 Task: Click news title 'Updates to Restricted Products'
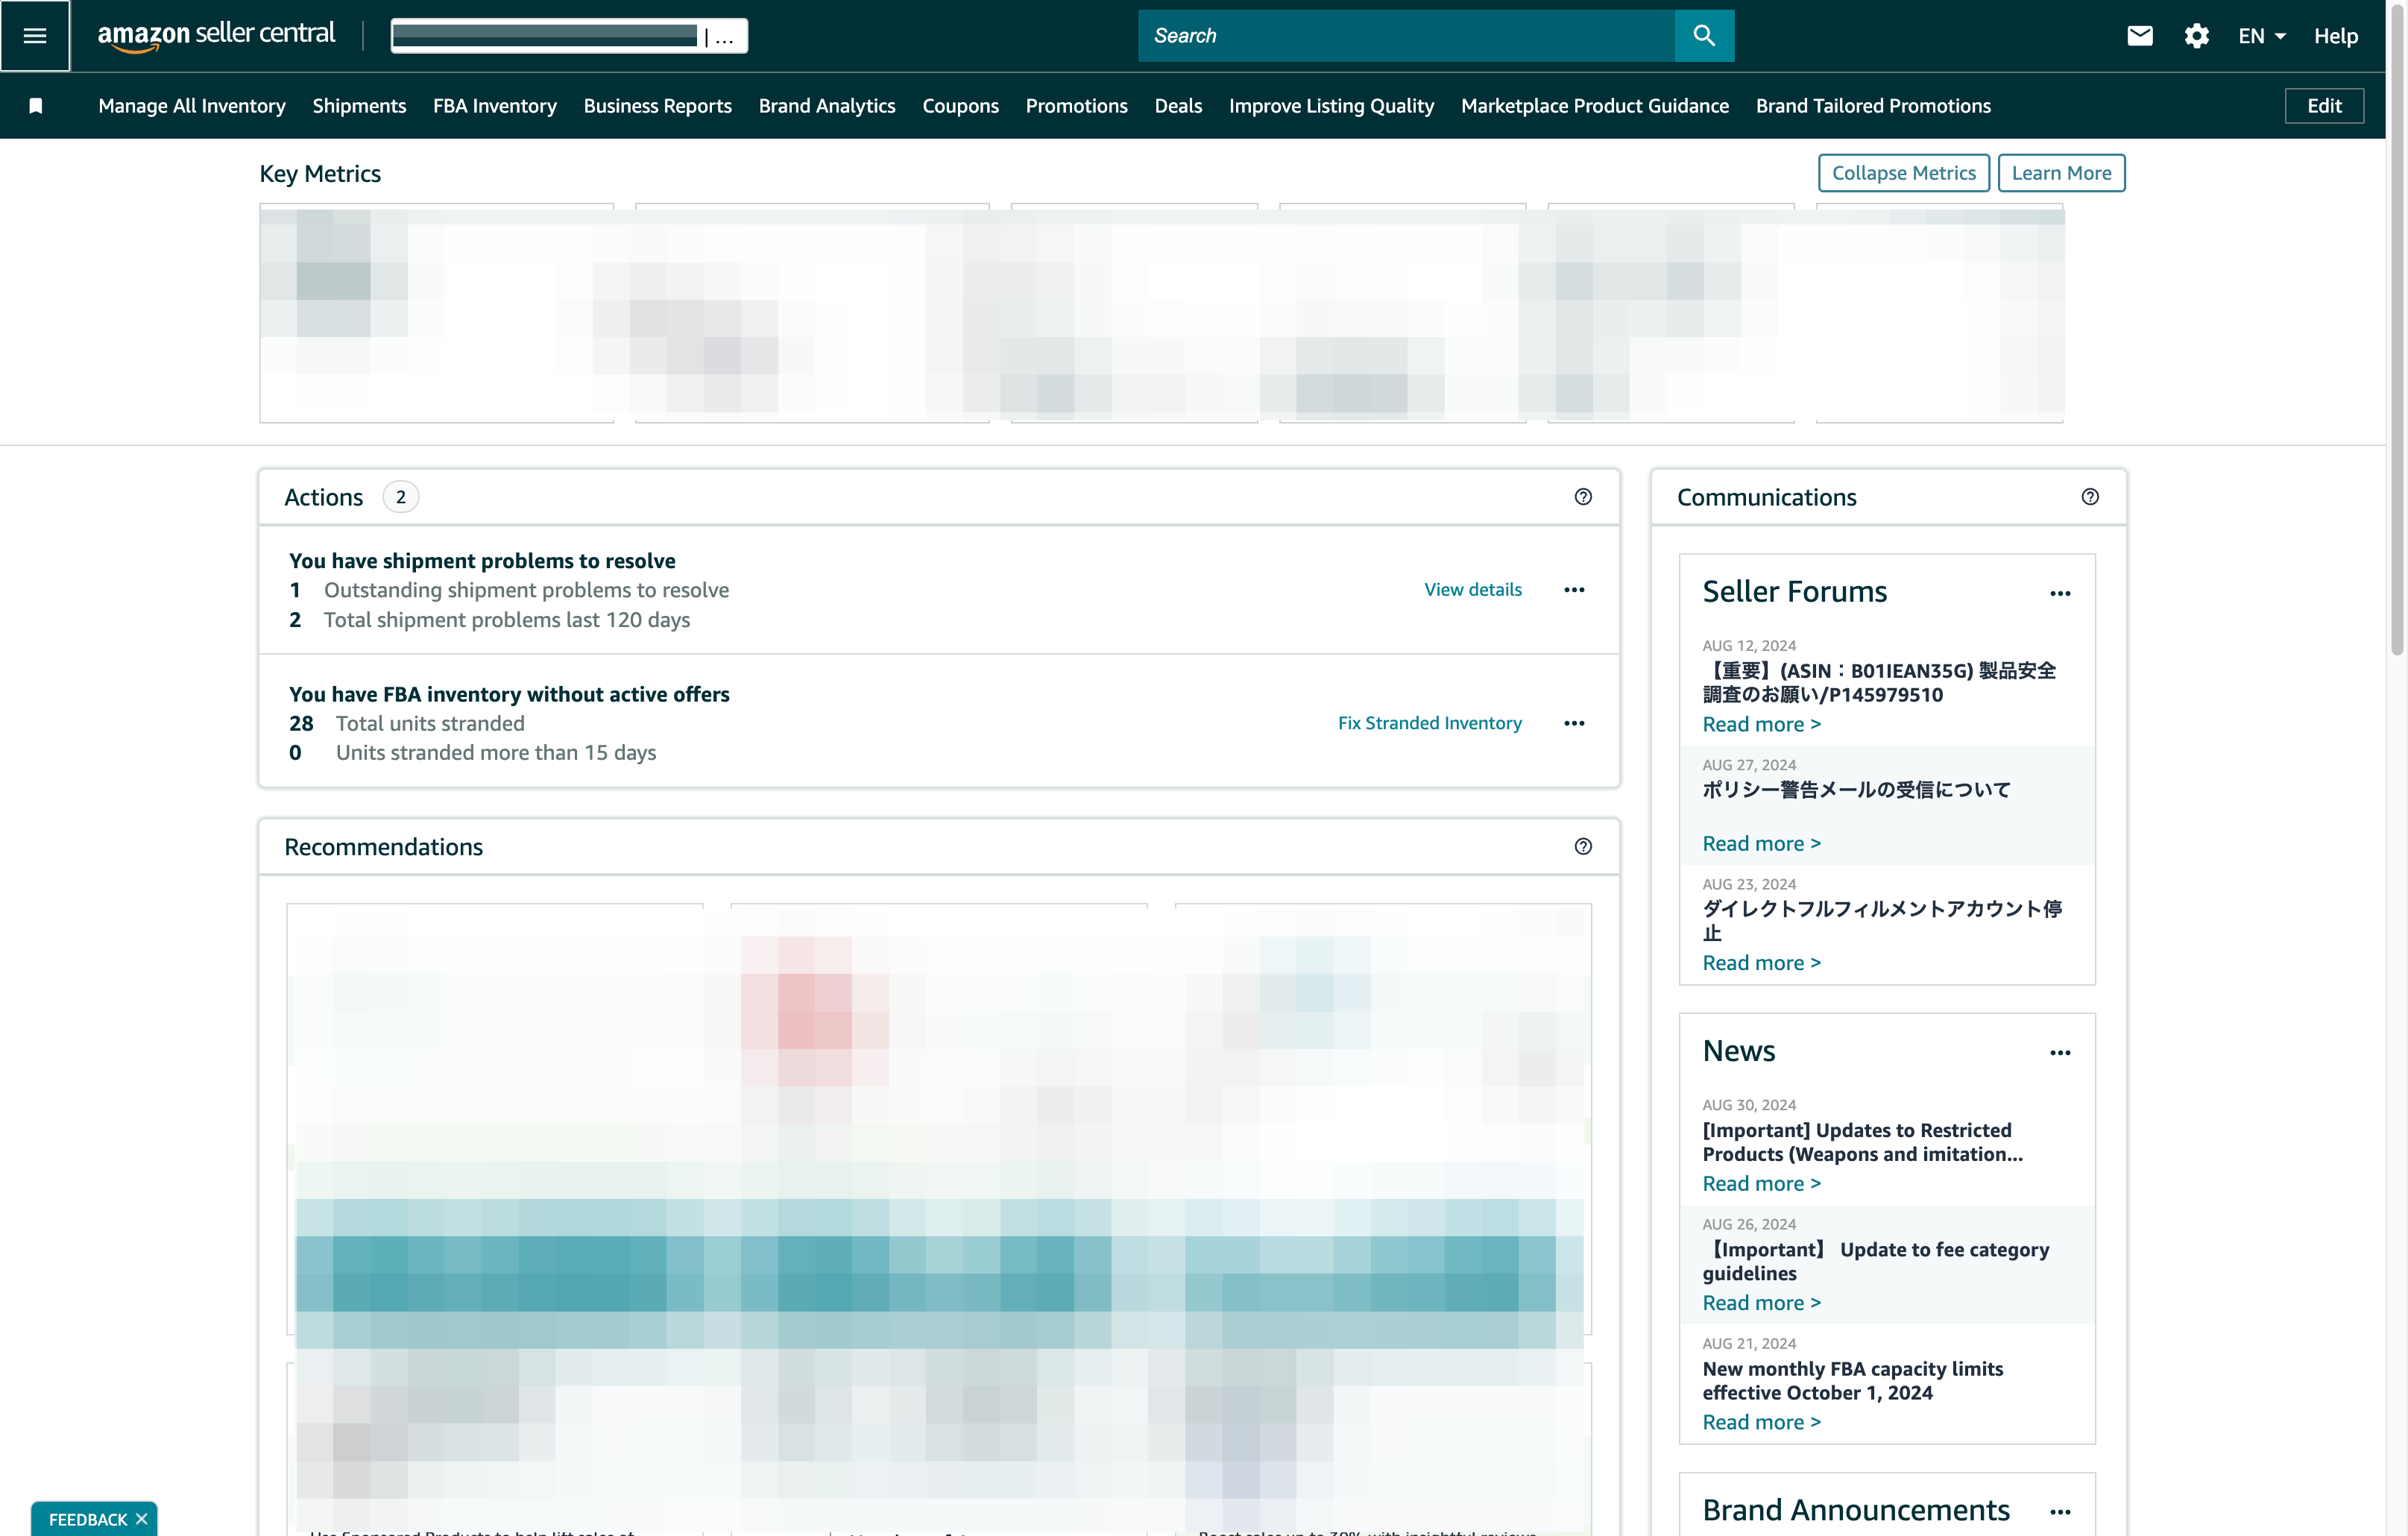tap(1862, 1142)
